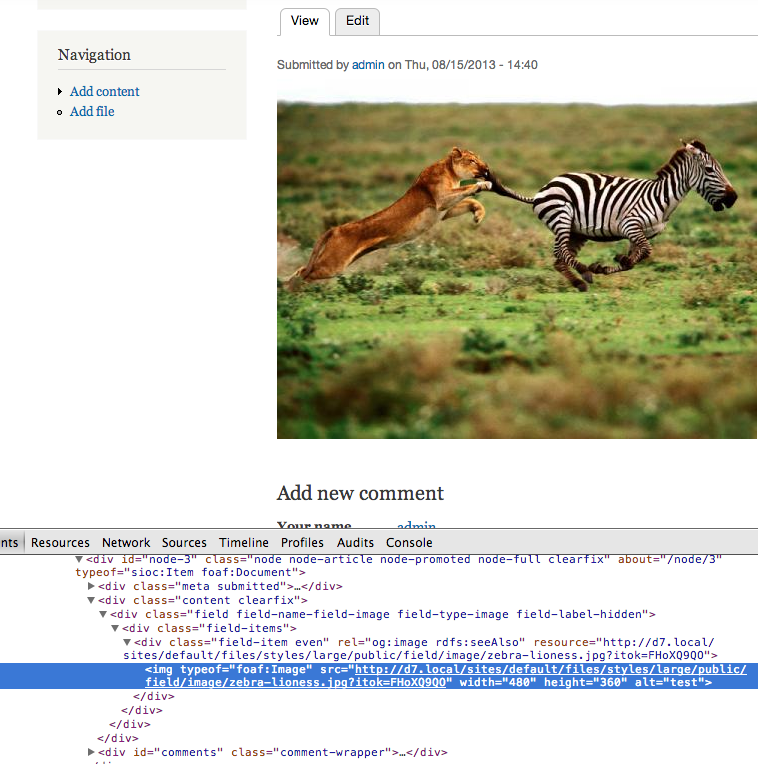Open the Network devtools tab
Screen dimensions: 758x764
(126, 542)
